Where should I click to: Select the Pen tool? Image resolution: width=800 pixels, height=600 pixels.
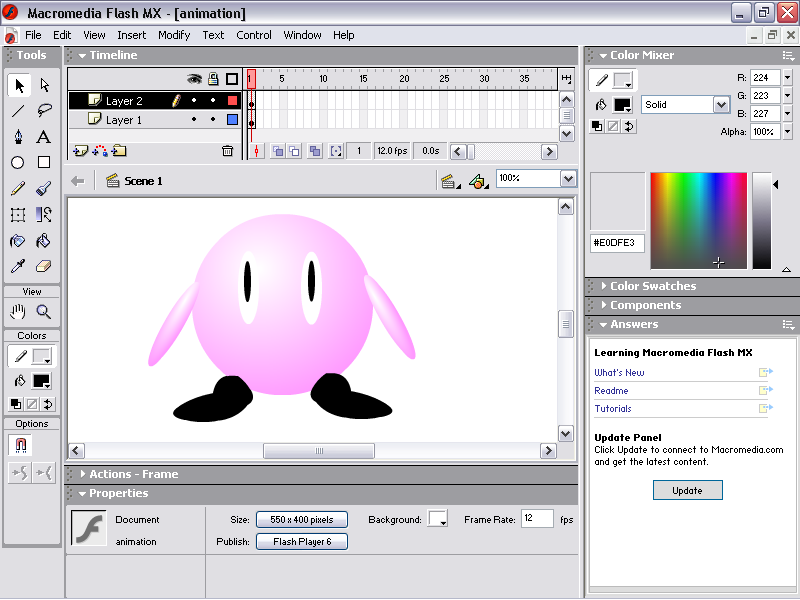click(x=18, y=137)
